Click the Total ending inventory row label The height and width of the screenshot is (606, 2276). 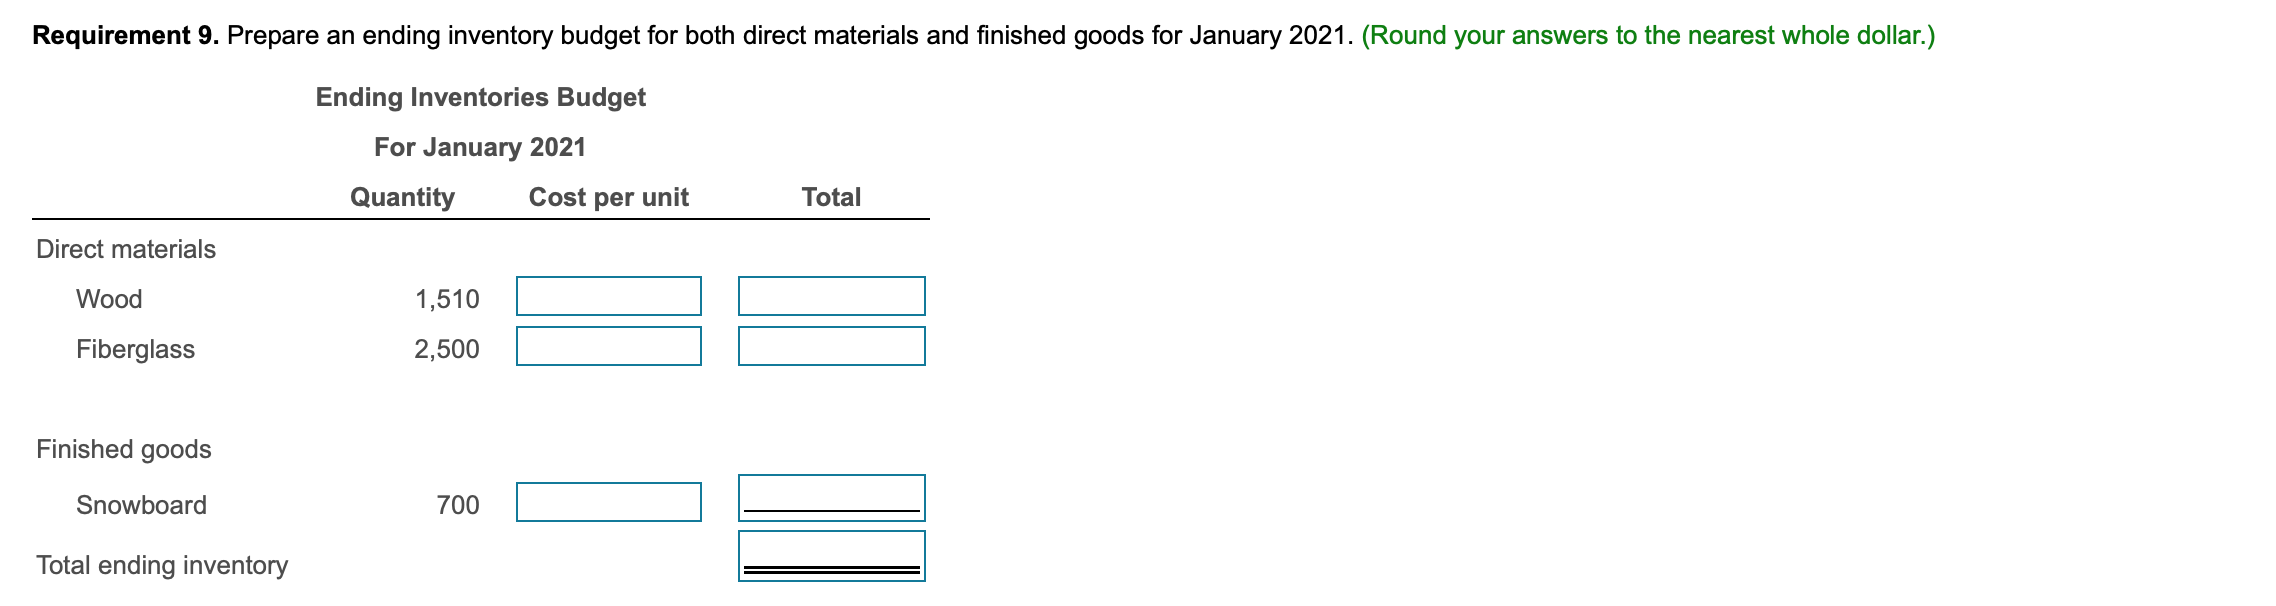click(160, 563)
